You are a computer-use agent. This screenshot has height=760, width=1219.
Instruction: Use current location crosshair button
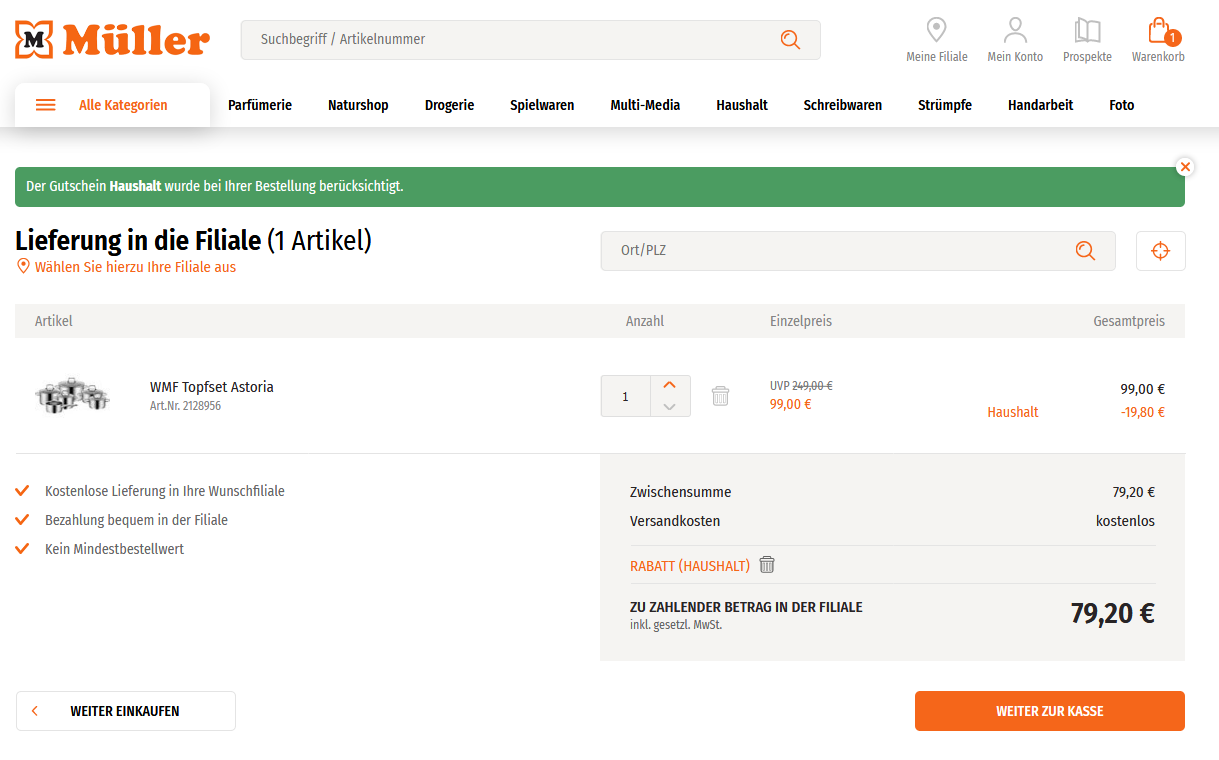(x=1160, y=251)
